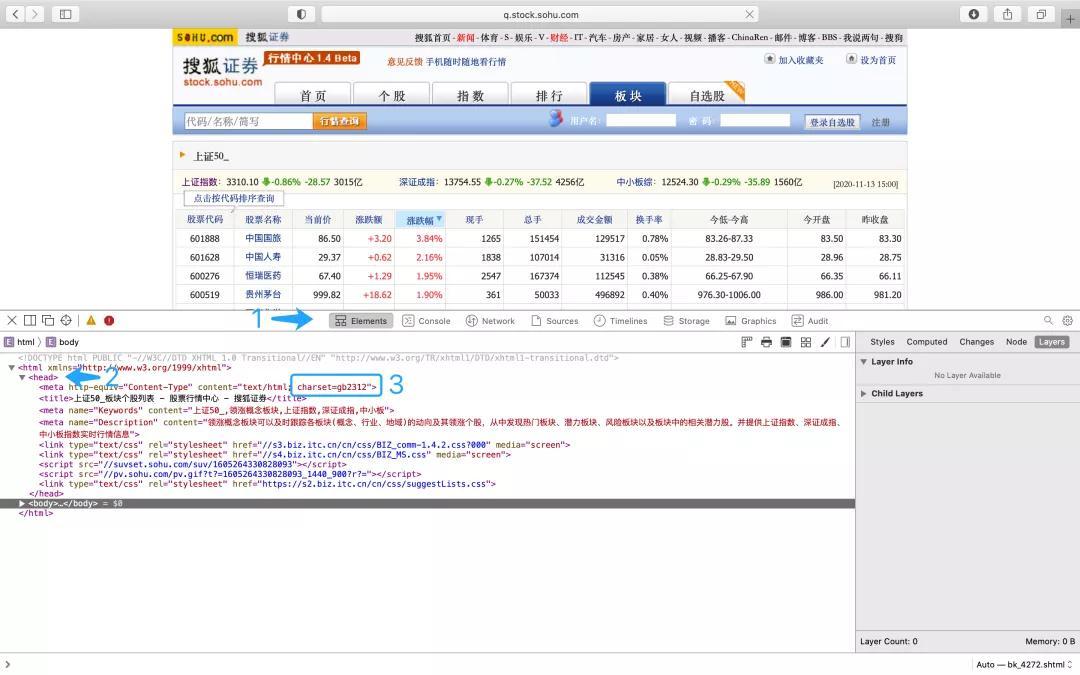Click the yellow warning triangle icon
The height and width of the screenshot is (675, 1080).
coord(90,320)
